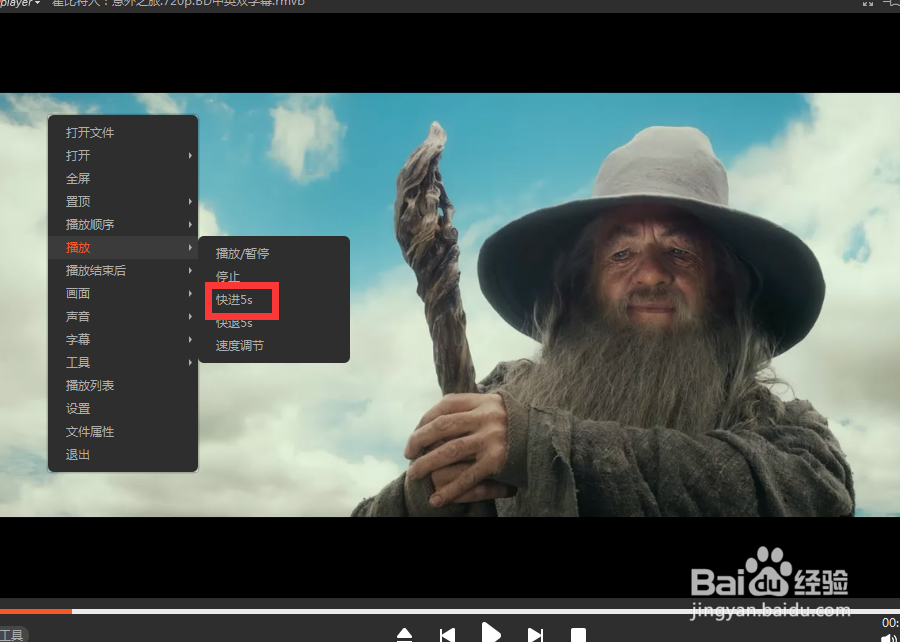Click the next track button

click(x=535, y=635)
